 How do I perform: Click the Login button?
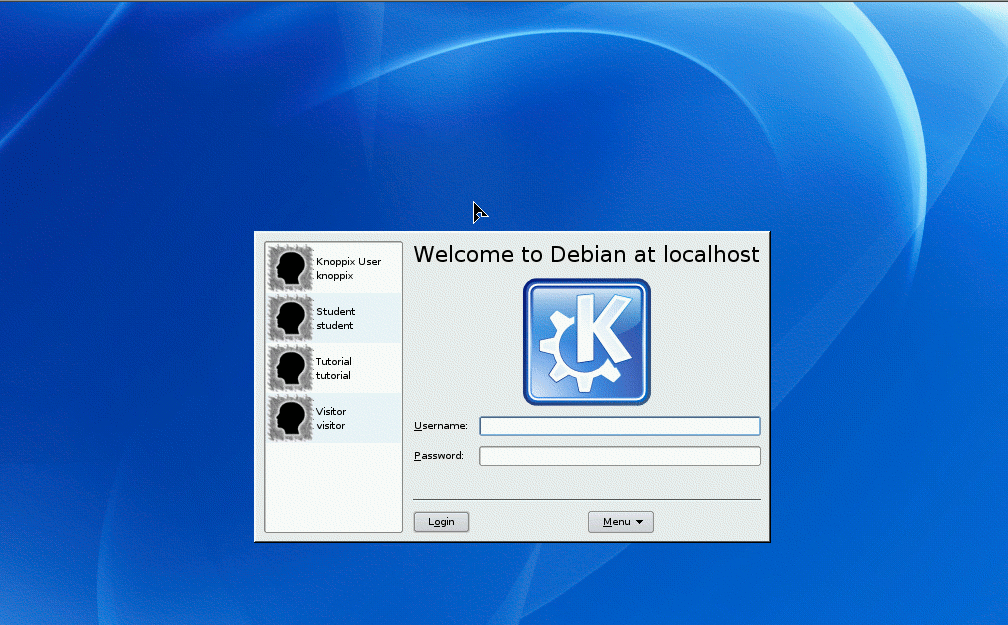click(441, 521)
